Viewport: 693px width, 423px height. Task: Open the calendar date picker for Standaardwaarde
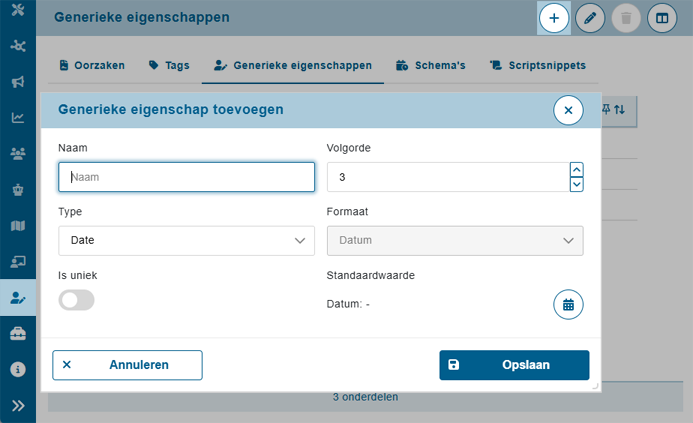(568, 304)
